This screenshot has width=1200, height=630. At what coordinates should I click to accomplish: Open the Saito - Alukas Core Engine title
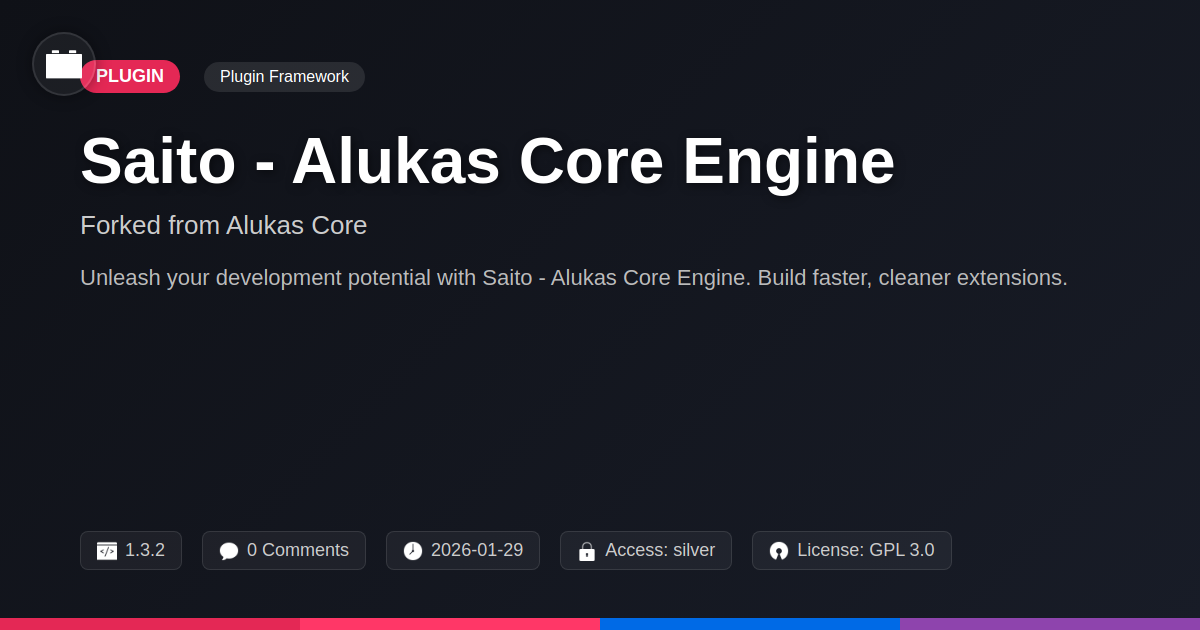487,161
